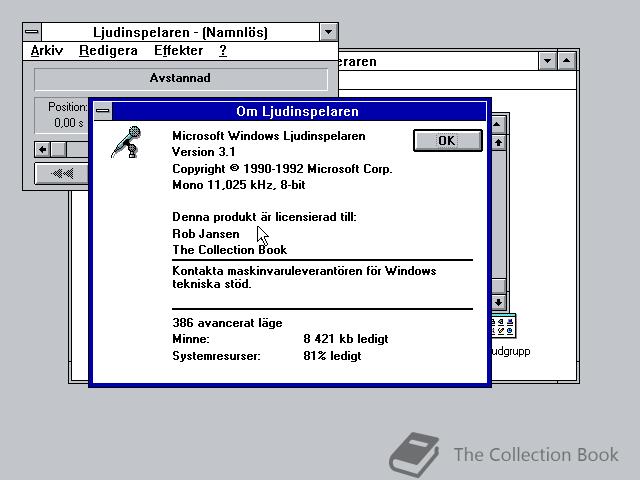Click the minimize arrow of the background window
The image size is (640, 480).
pos(547,61)
